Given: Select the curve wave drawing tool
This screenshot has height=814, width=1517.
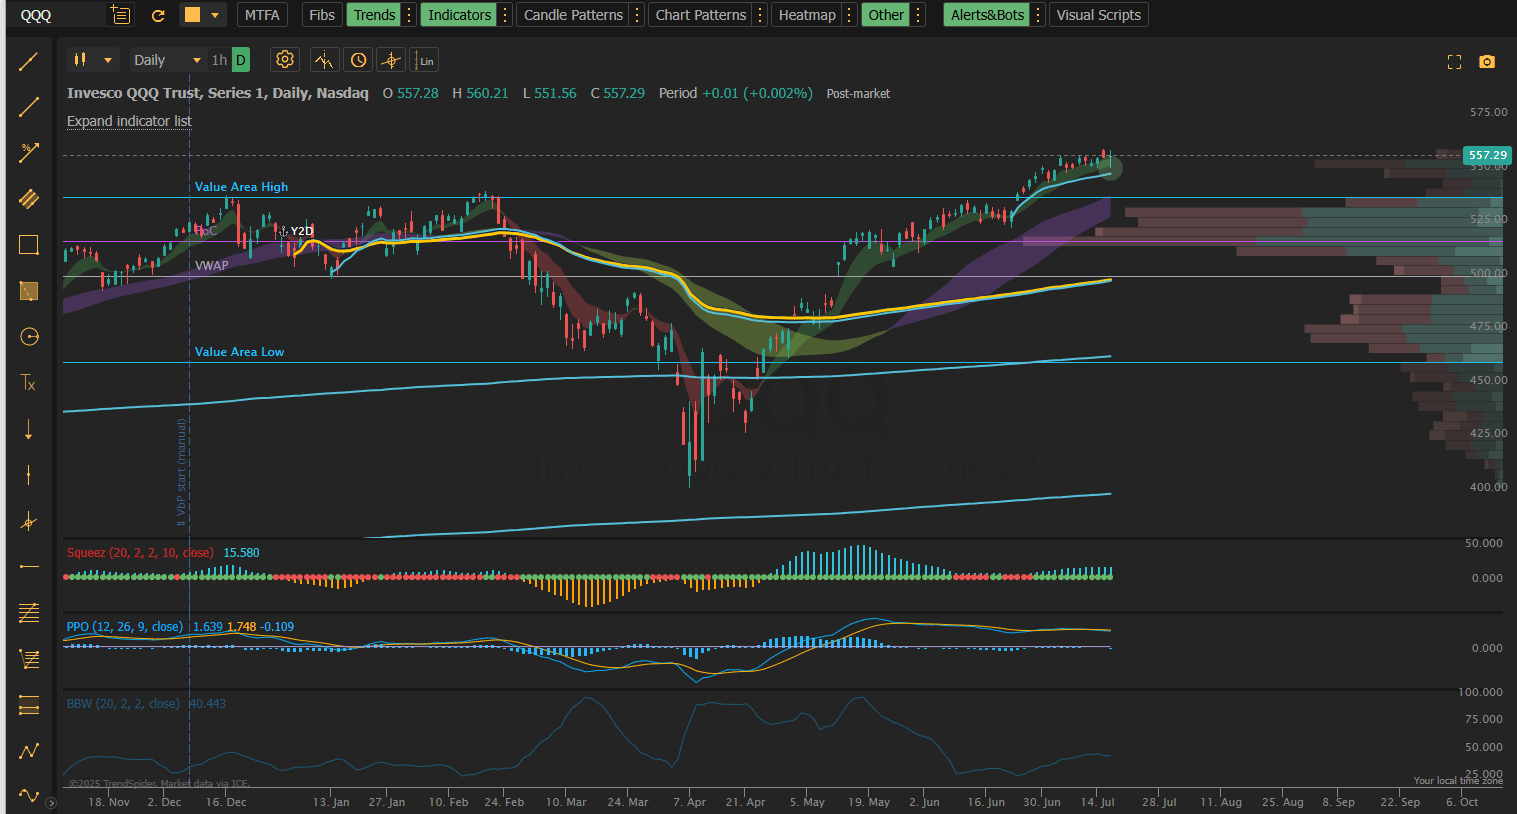Looking at the screenshot, I should pos(29,796).
